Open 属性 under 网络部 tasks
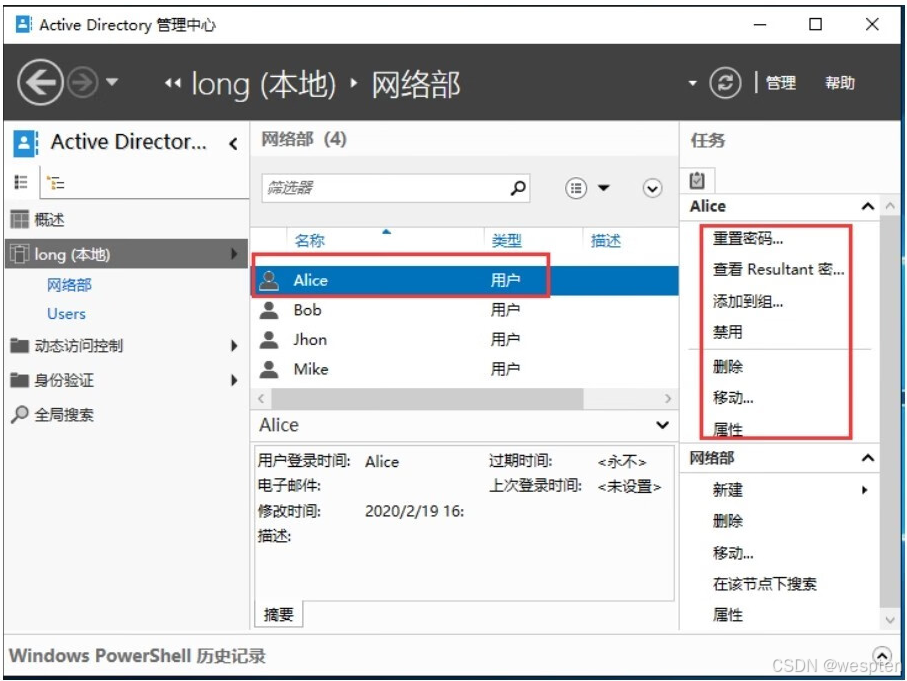The image size is (907, 681). 728,615
